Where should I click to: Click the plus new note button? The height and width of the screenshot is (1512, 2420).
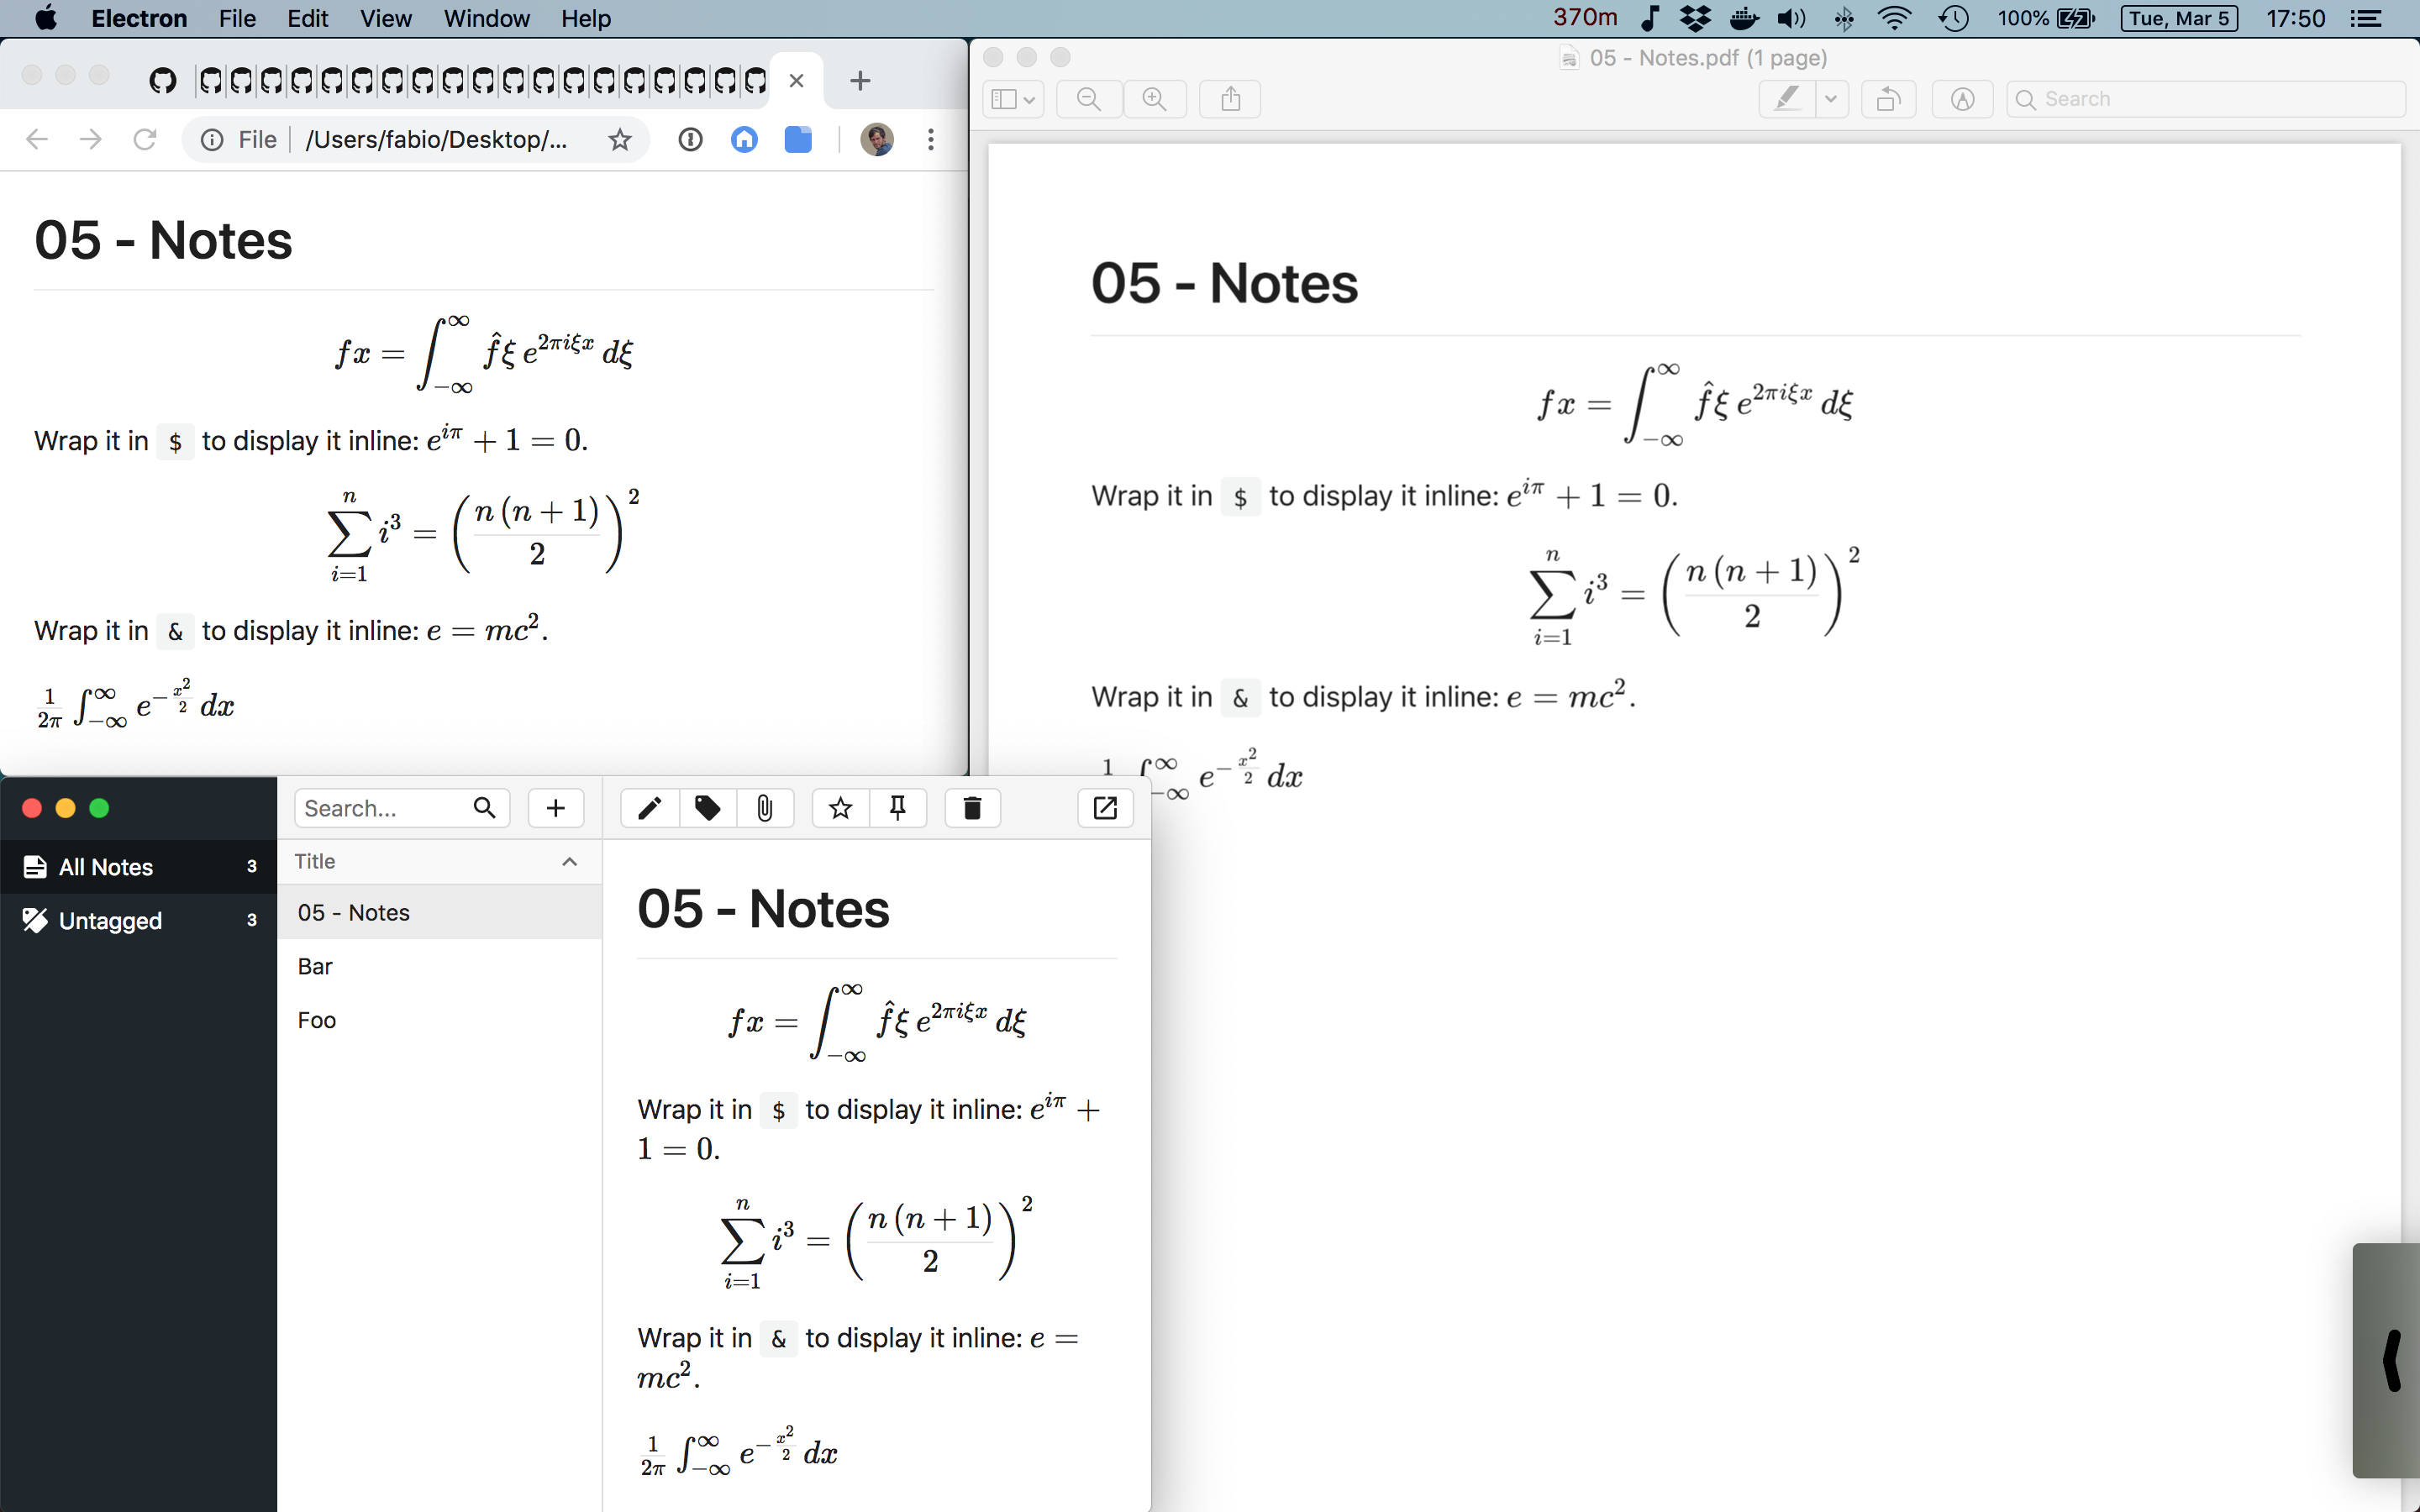(x=556, y=808)
